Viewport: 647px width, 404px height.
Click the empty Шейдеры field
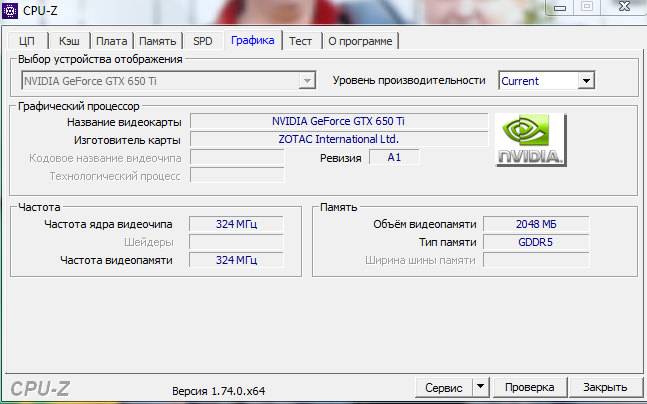[x=236, y=242]
